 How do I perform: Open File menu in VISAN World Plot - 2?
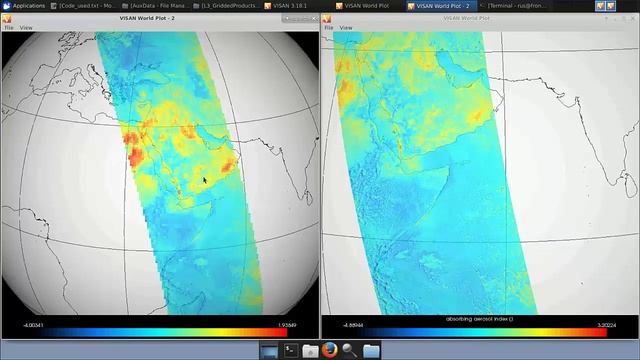point(9,28)
